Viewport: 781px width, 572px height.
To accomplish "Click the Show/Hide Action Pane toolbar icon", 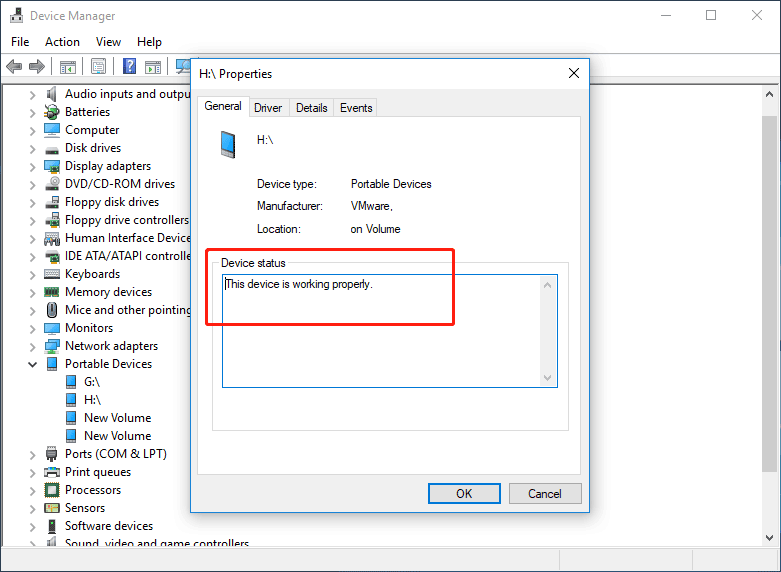I will (153, 67).
